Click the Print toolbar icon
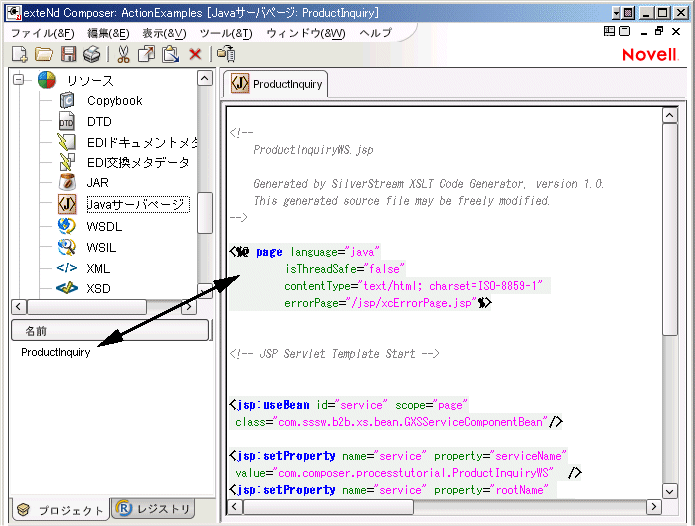This screenshot has height=526, width=695. pos(92,54)
